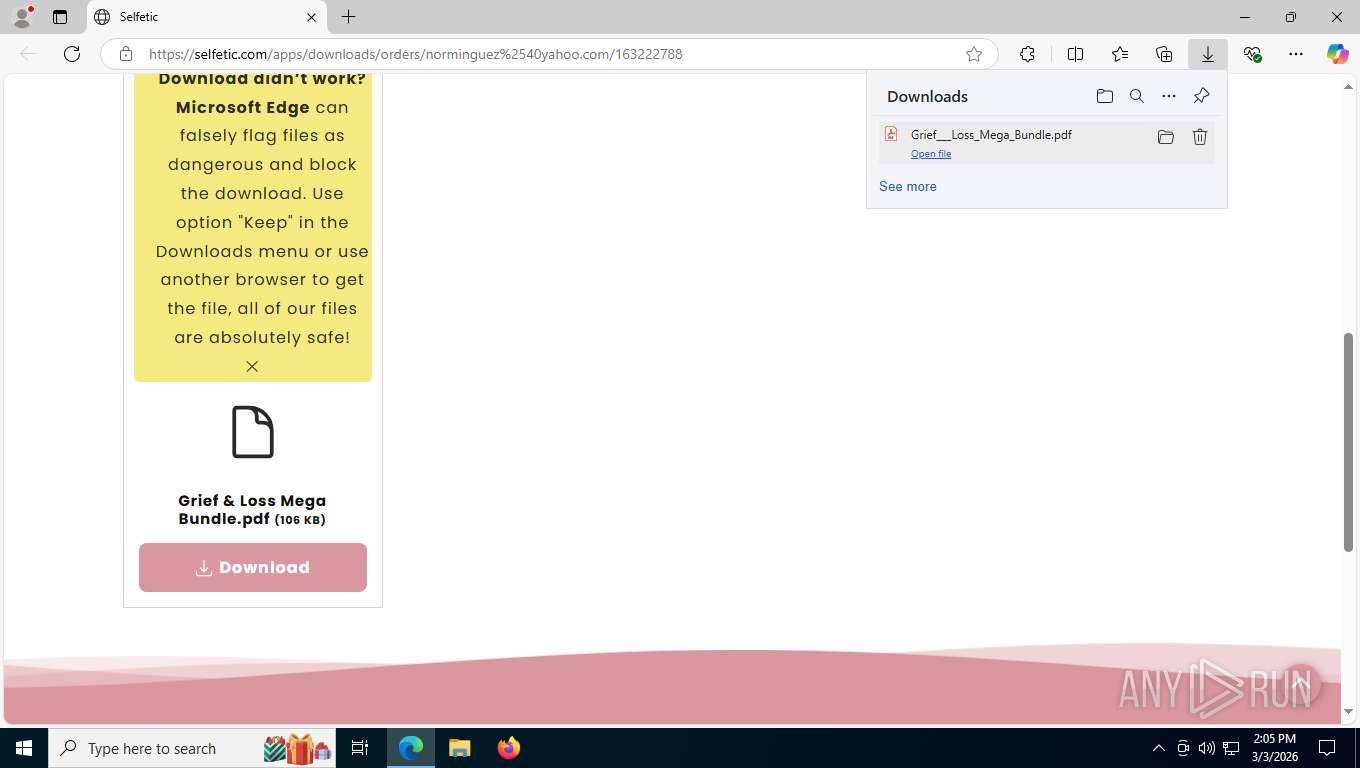Screen dimensions: 1360x768
Task: Open Browser essentials heart icon
Action: (x=1252, y=54)
